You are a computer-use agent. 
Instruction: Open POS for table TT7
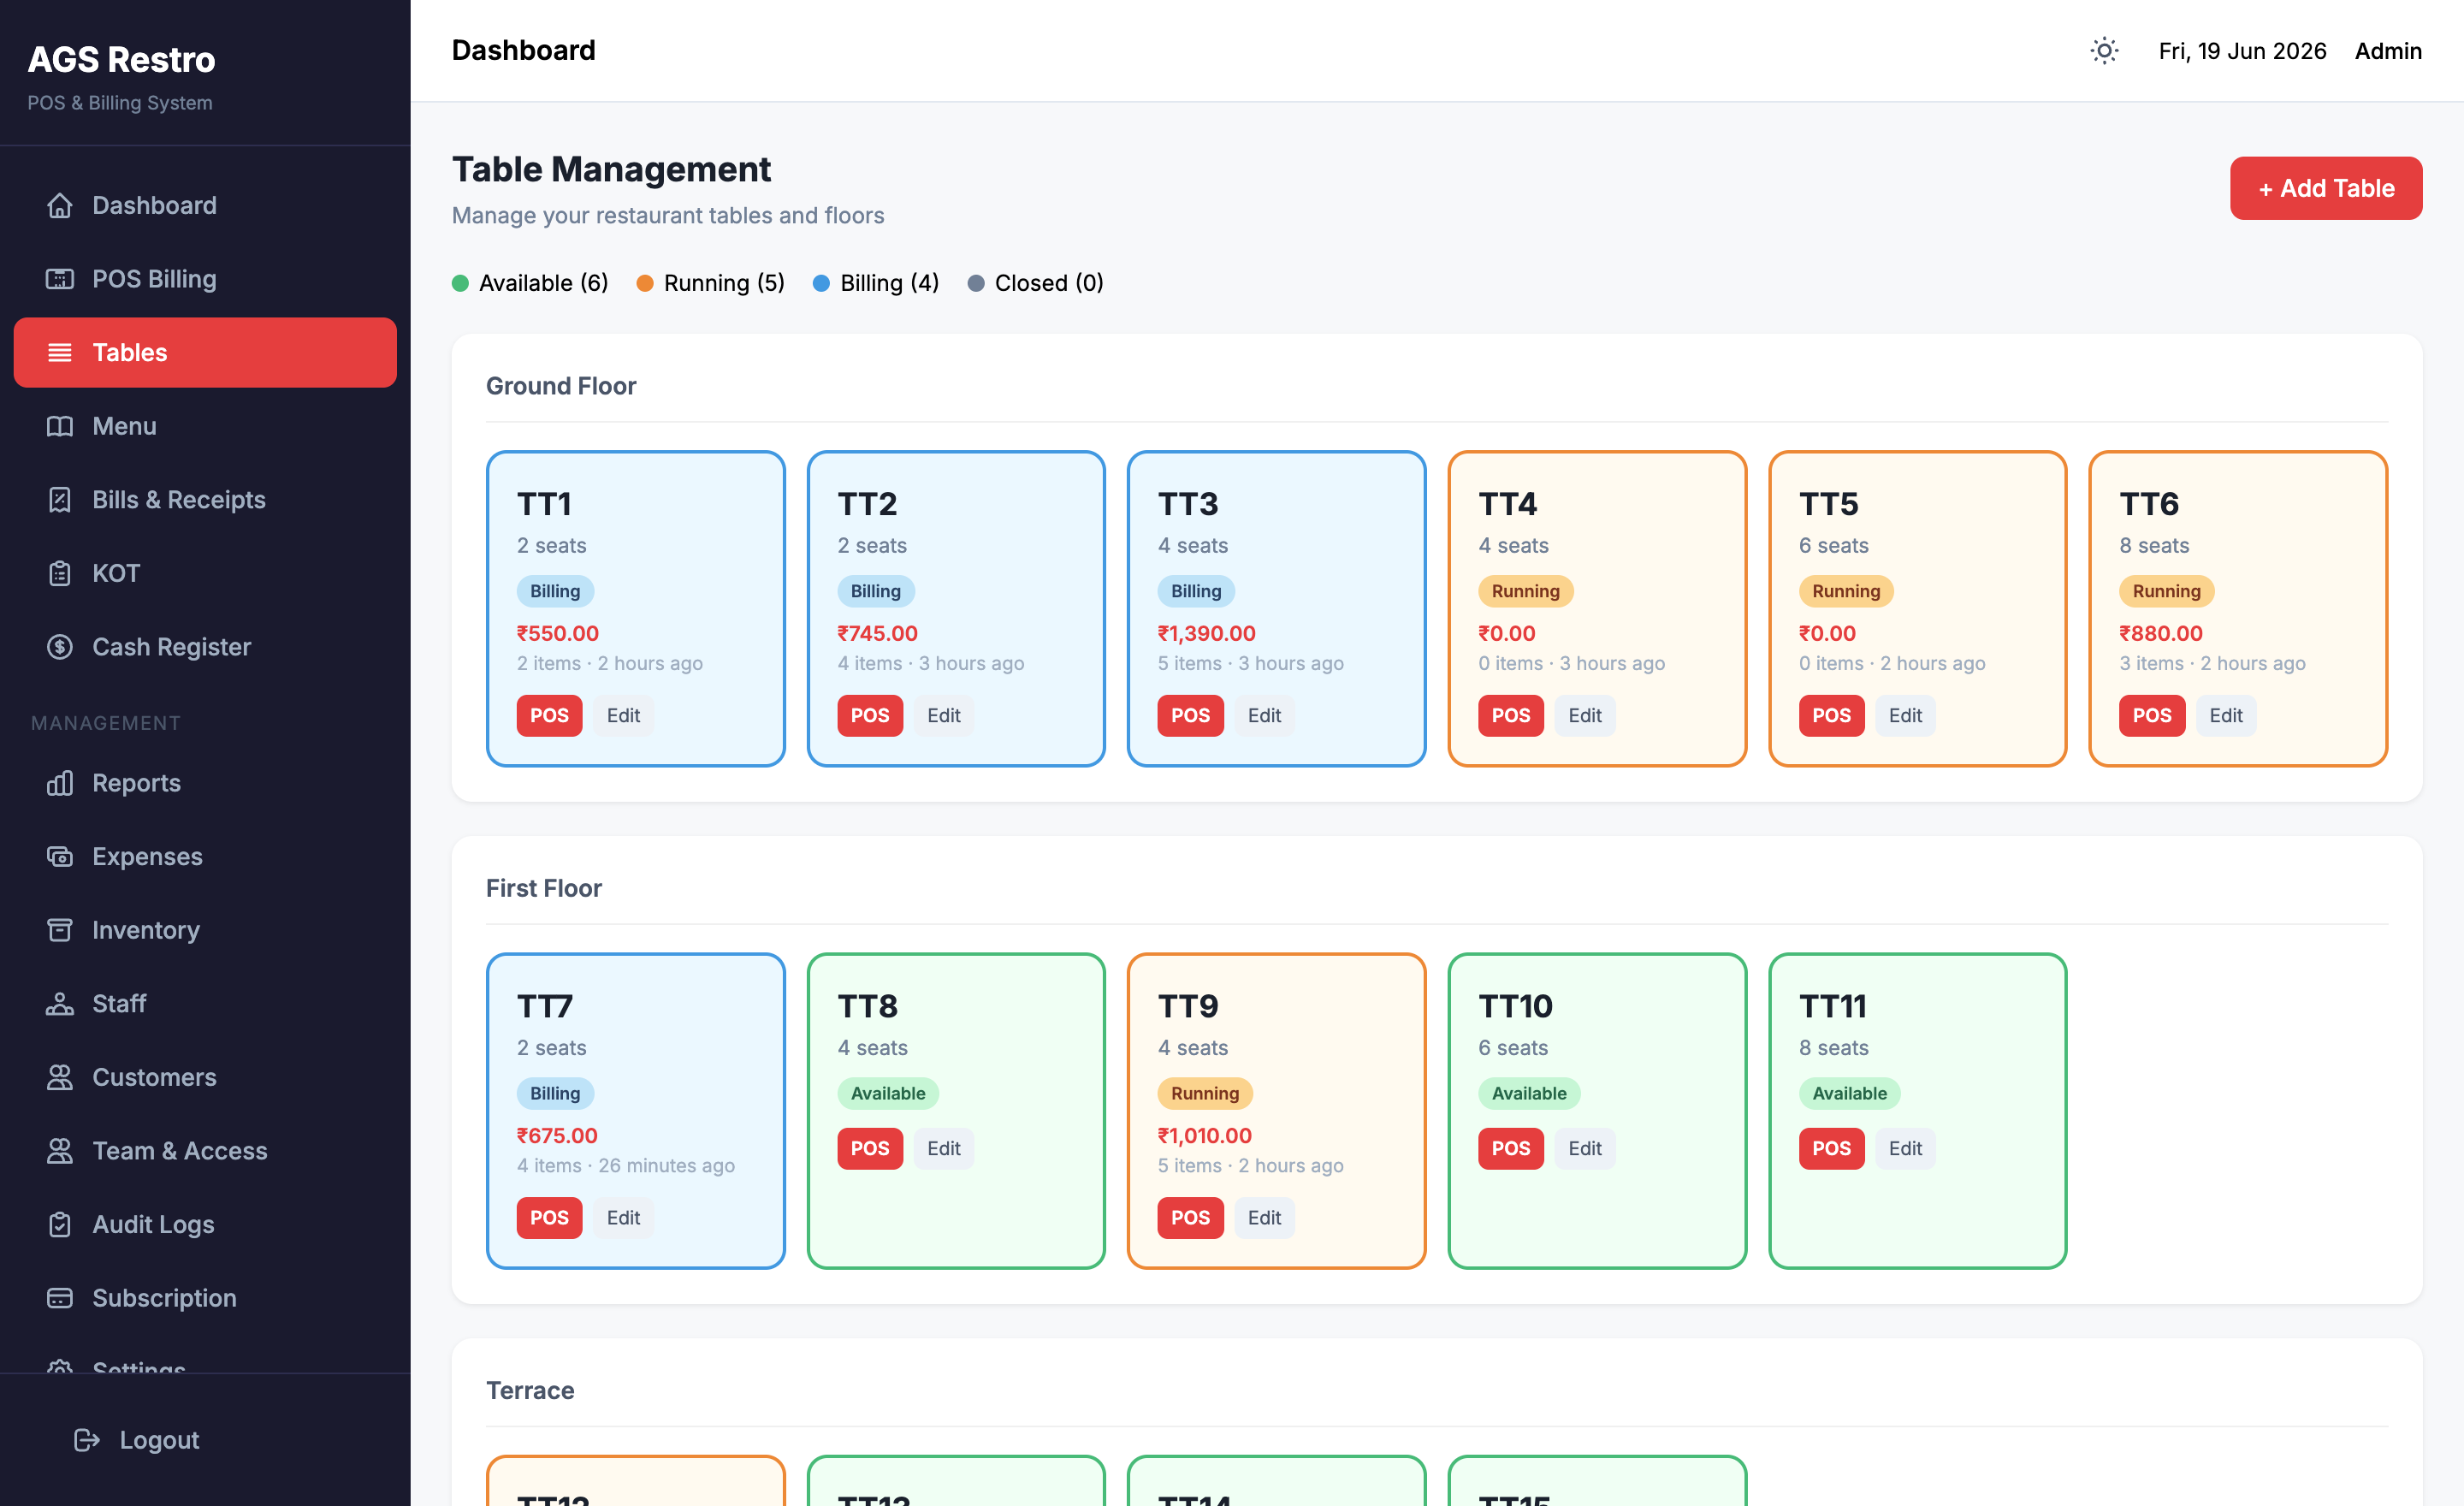(x=549, y=1218)
